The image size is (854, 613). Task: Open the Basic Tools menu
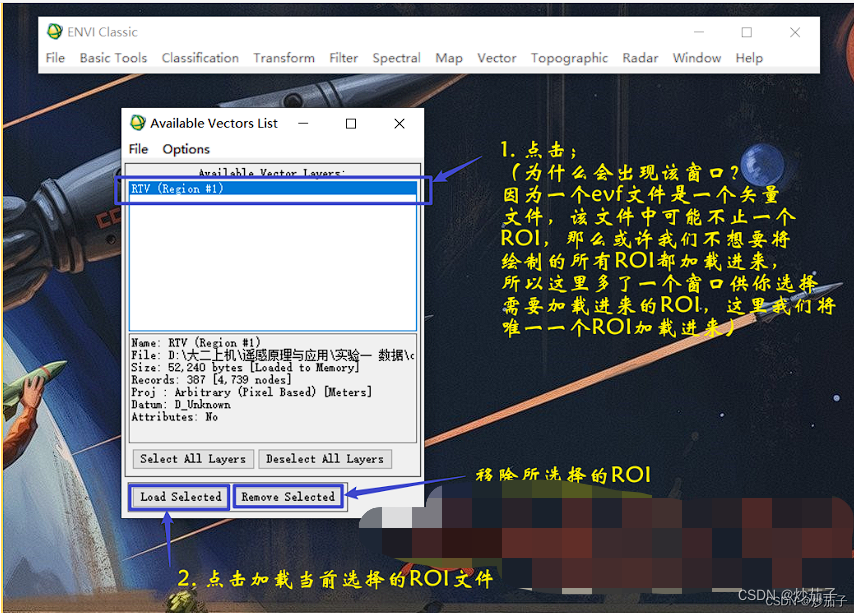tap(113, 58)
